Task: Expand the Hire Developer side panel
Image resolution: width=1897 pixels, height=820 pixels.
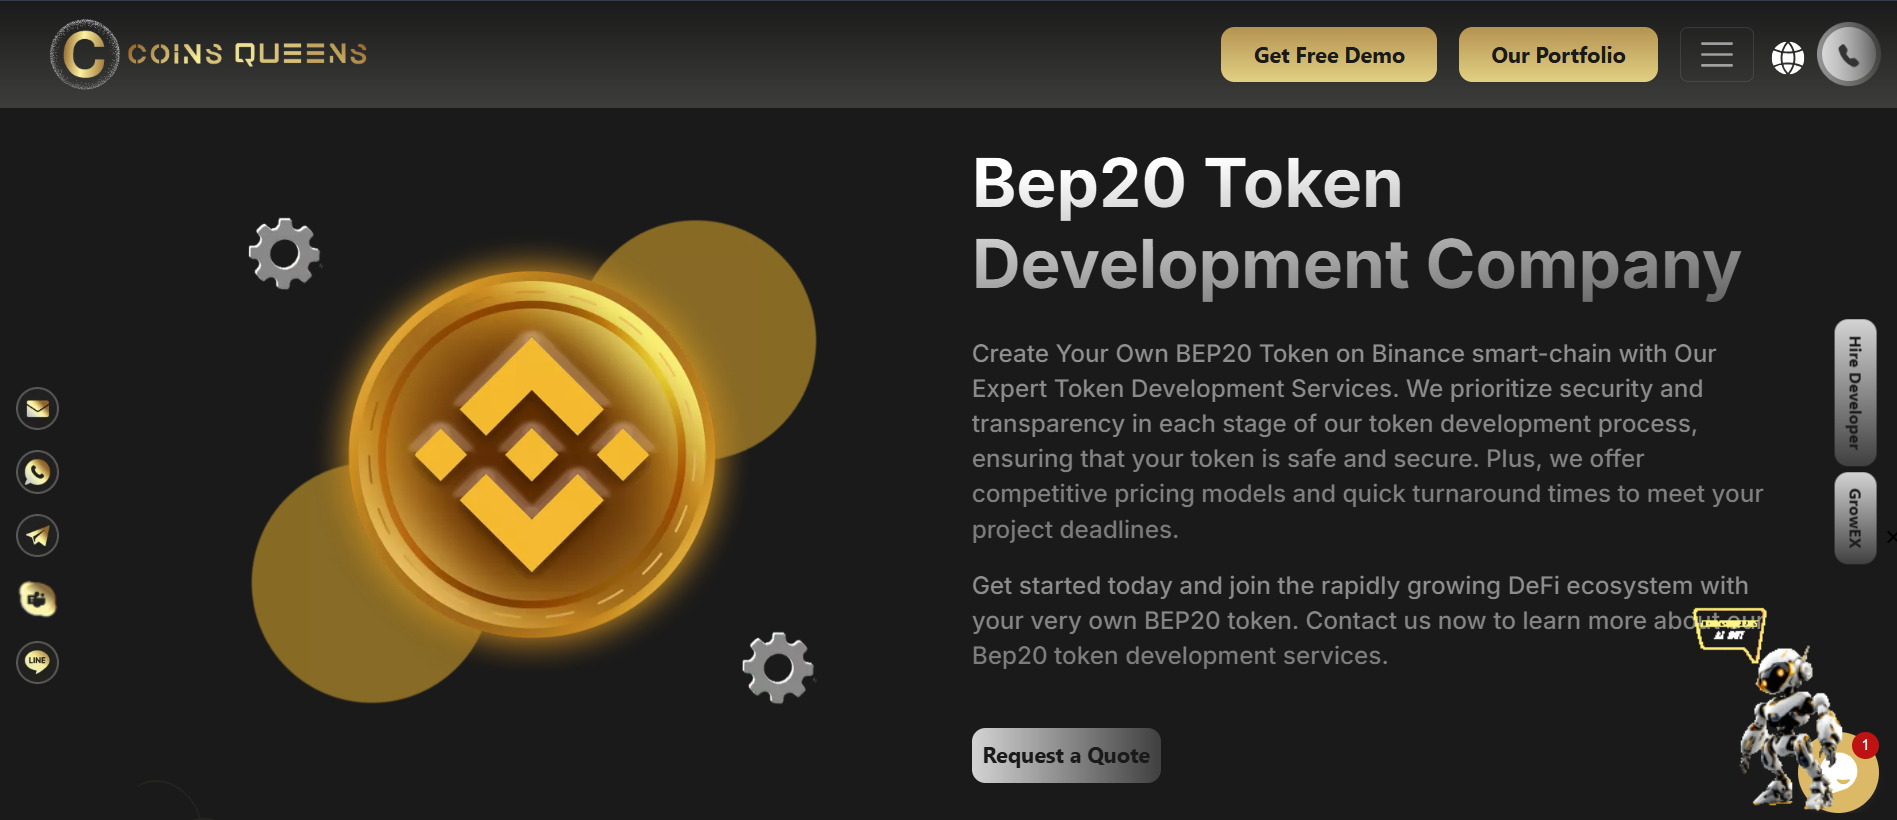Action: tap(1856, 395)
